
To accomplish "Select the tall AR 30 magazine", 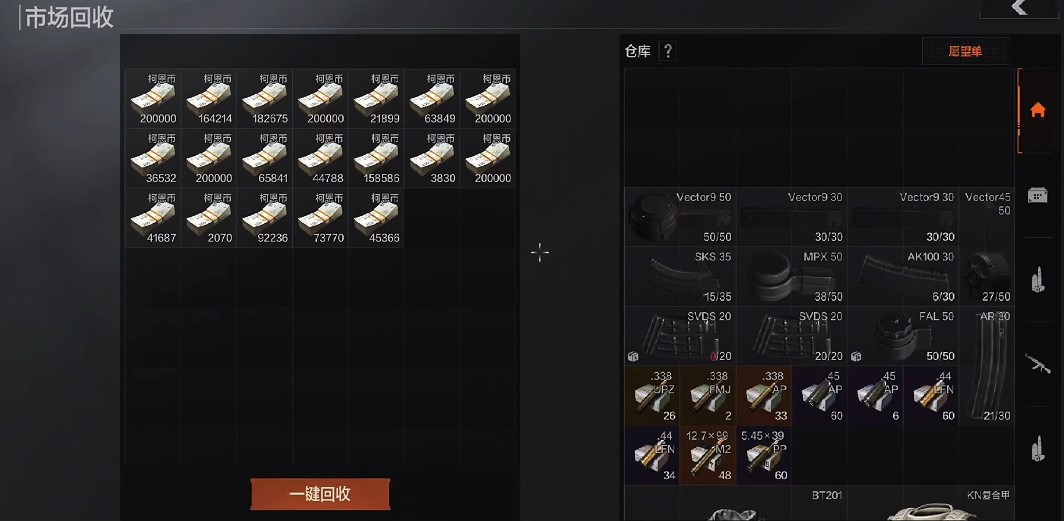I will click(x=987, y=365).
